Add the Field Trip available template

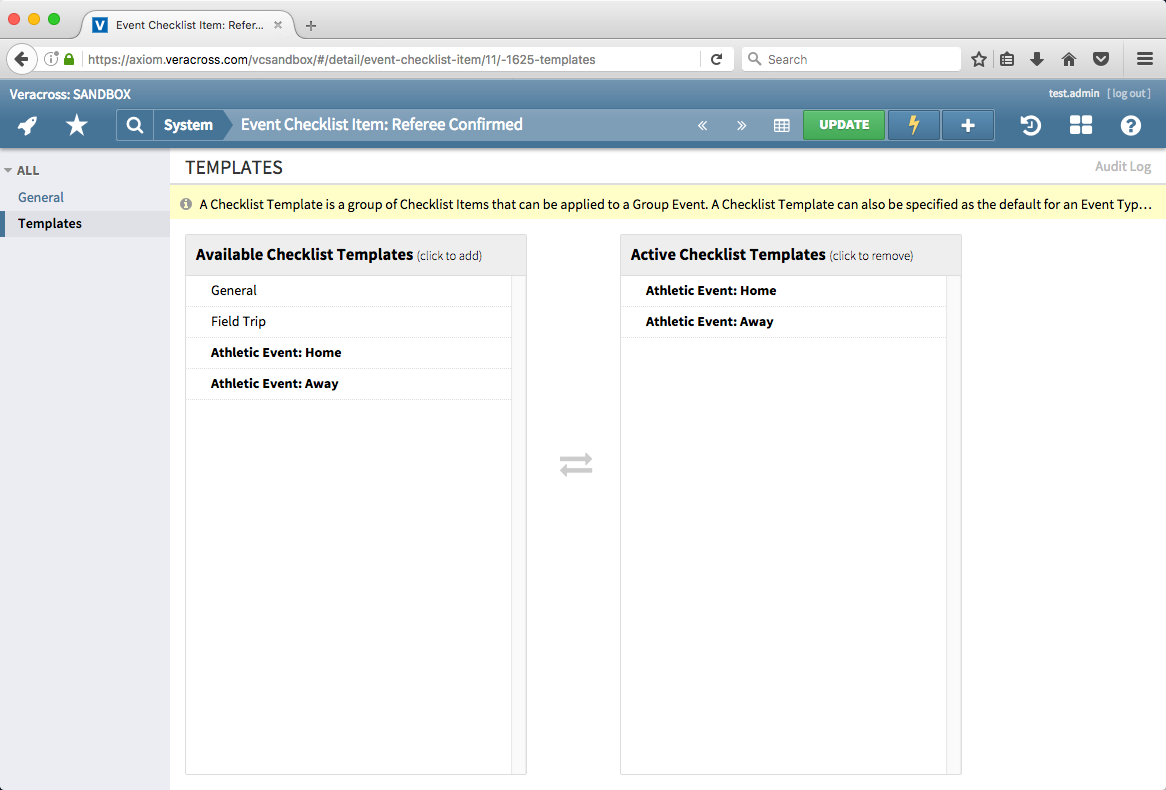(348, 322)
